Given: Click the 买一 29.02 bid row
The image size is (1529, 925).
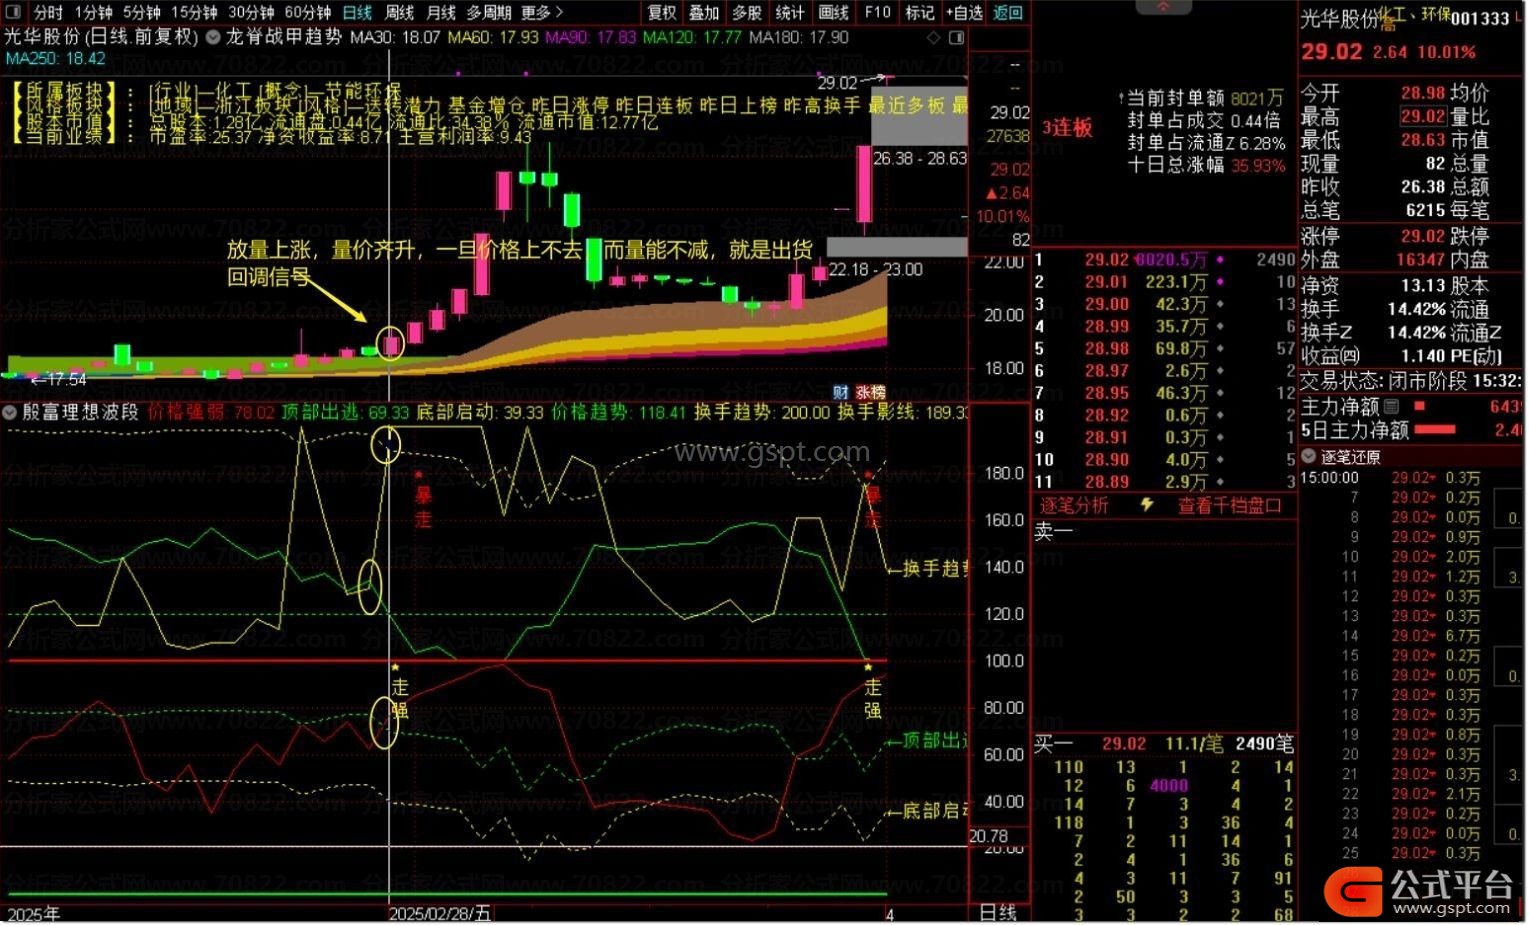Looking at the screenshot, I should [1165, 743].
